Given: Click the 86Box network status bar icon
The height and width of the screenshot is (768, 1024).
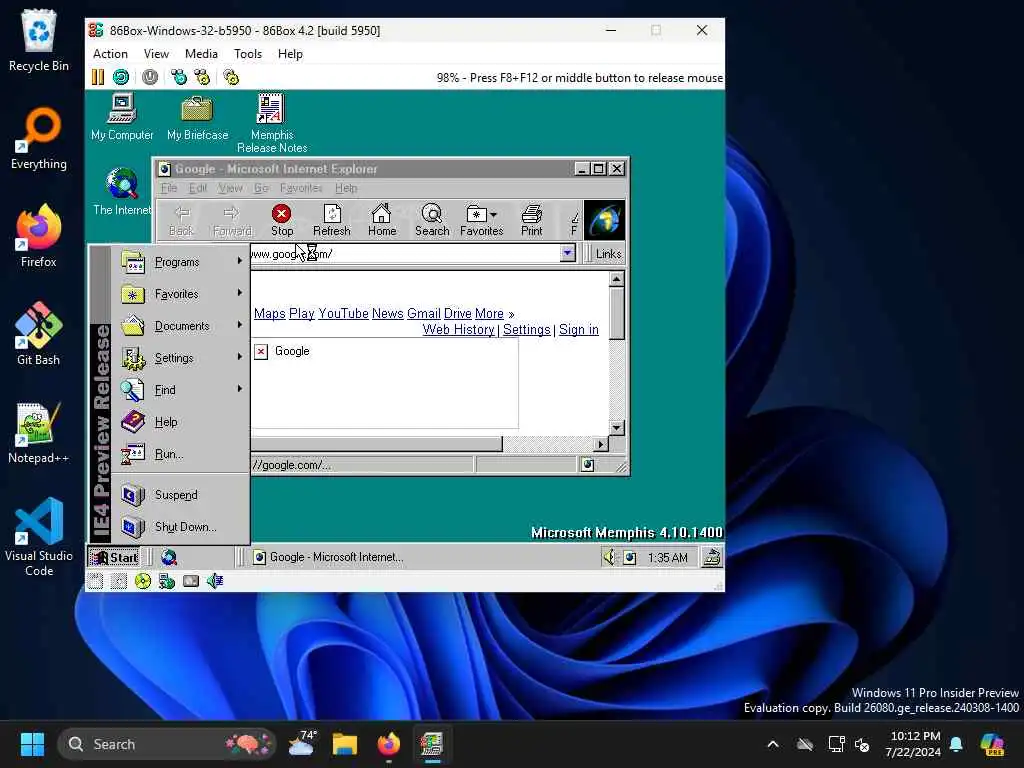Looking at the screenshot, I should (167, 581).
